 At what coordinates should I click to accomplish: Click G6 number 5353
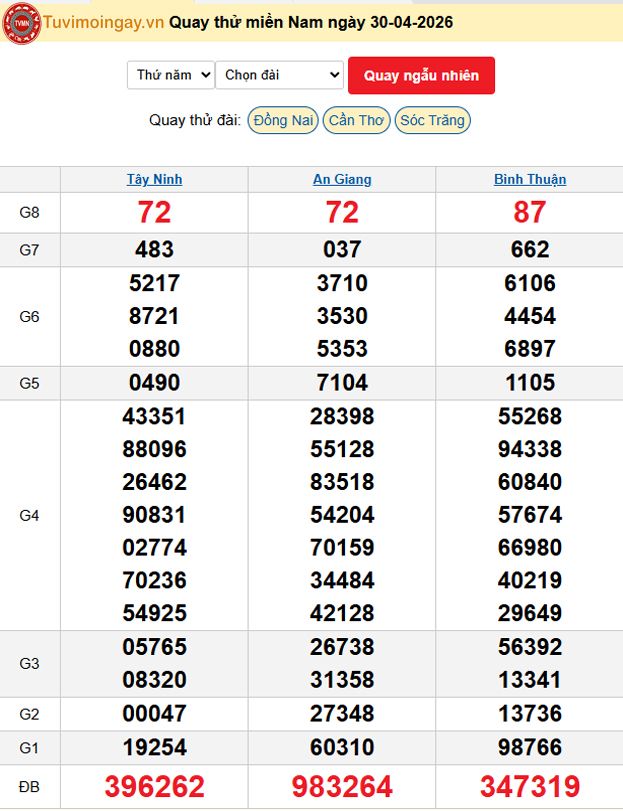[x=342, y=349]
